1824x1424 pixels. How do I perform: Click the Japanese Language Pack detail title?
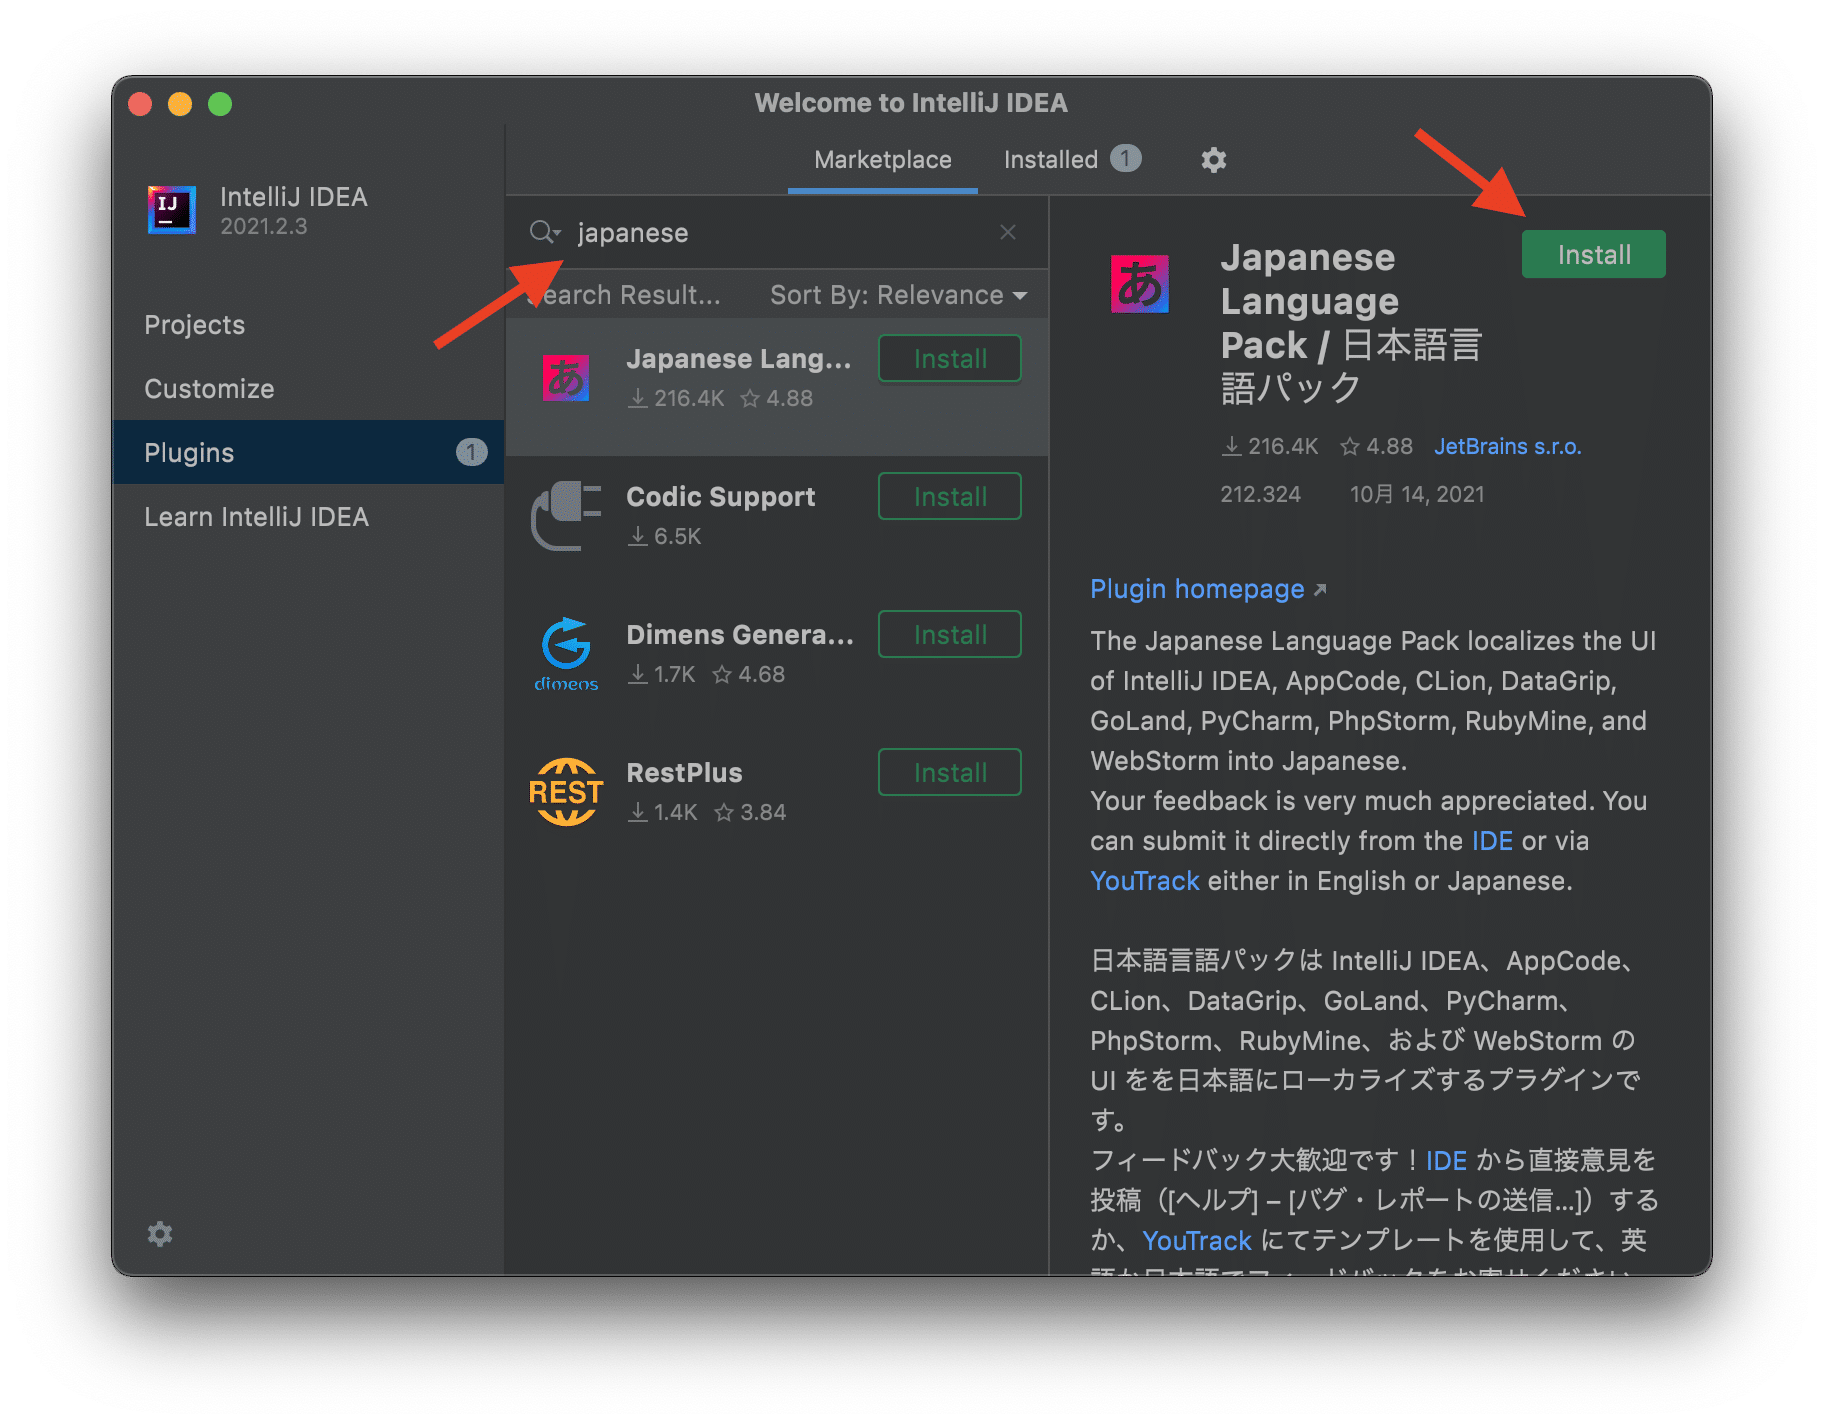(1351, 322)
